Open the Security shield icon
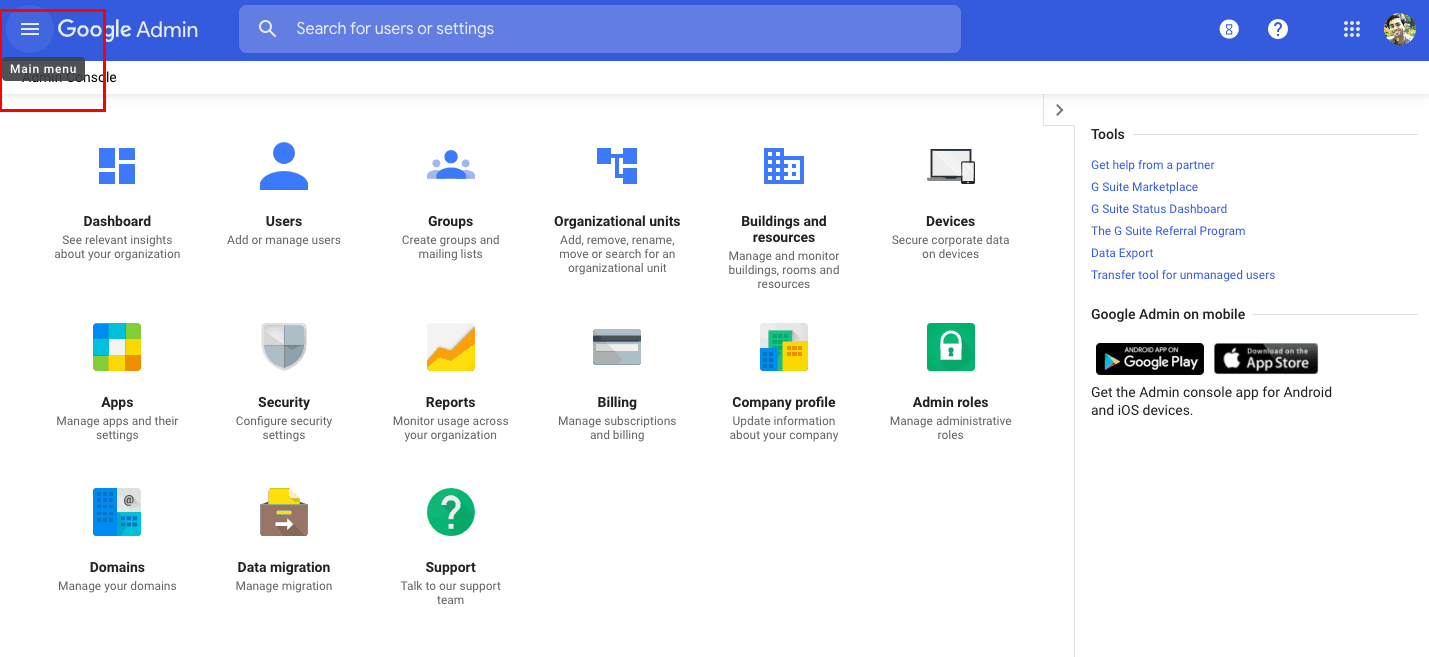The image size is (1429, 657). click(x=284, y=347)
